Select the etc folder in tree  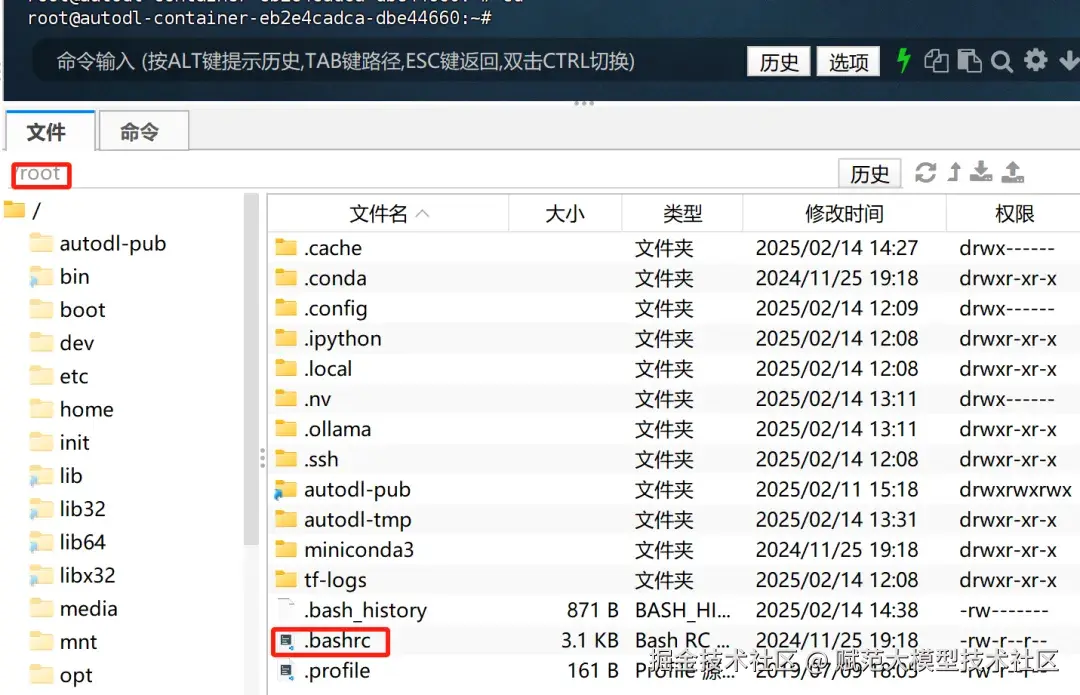click(60, 376)
